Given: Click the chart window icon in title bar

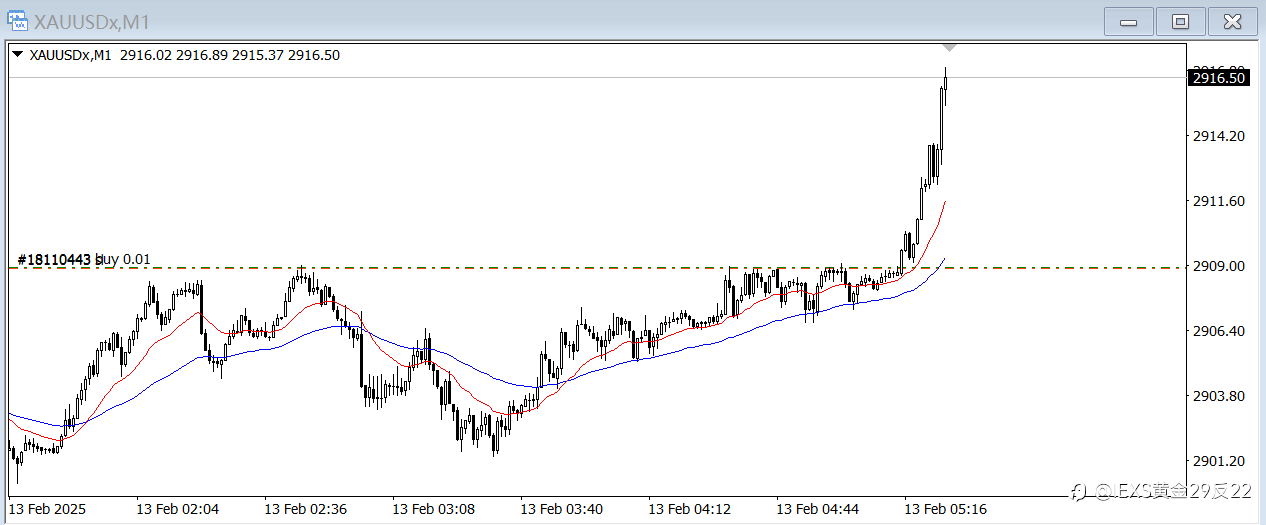Looking at the screenshot, I should click(18, 21).
